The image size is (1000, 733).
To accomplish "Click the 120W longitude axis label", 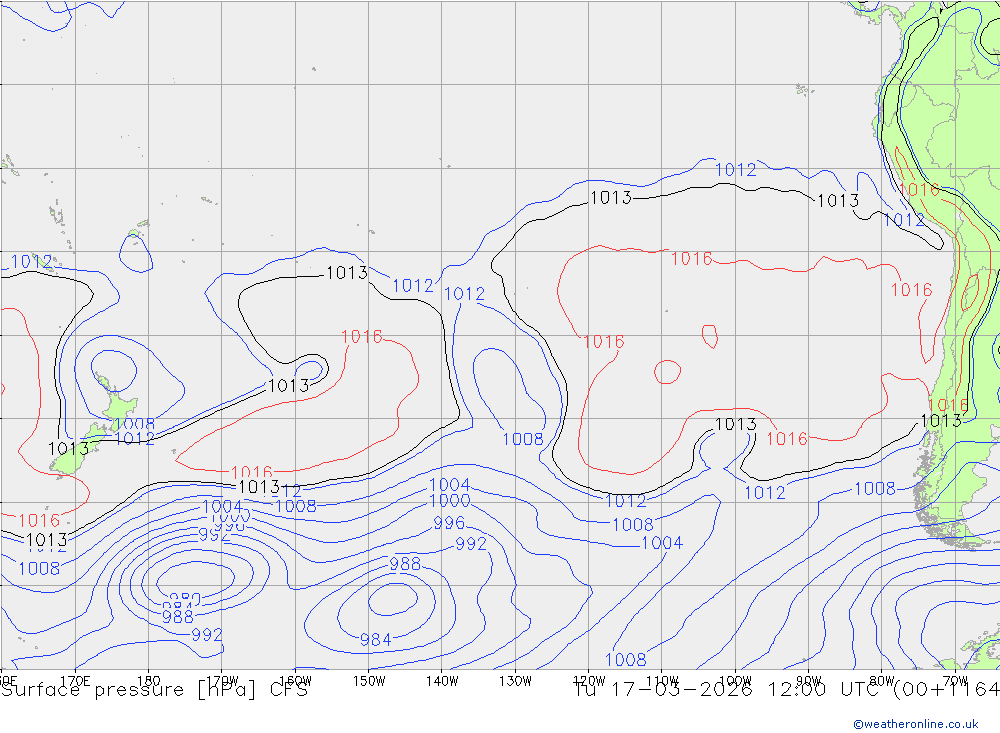I will pos(588,680).
